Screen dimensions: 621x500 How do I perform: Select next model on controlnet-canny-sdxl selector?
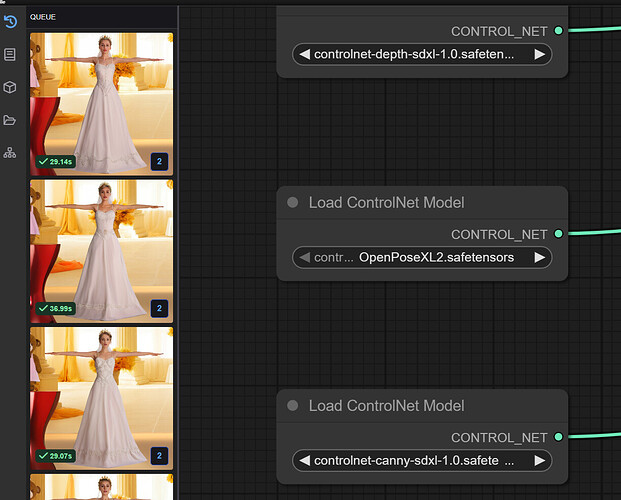point(539,460)
